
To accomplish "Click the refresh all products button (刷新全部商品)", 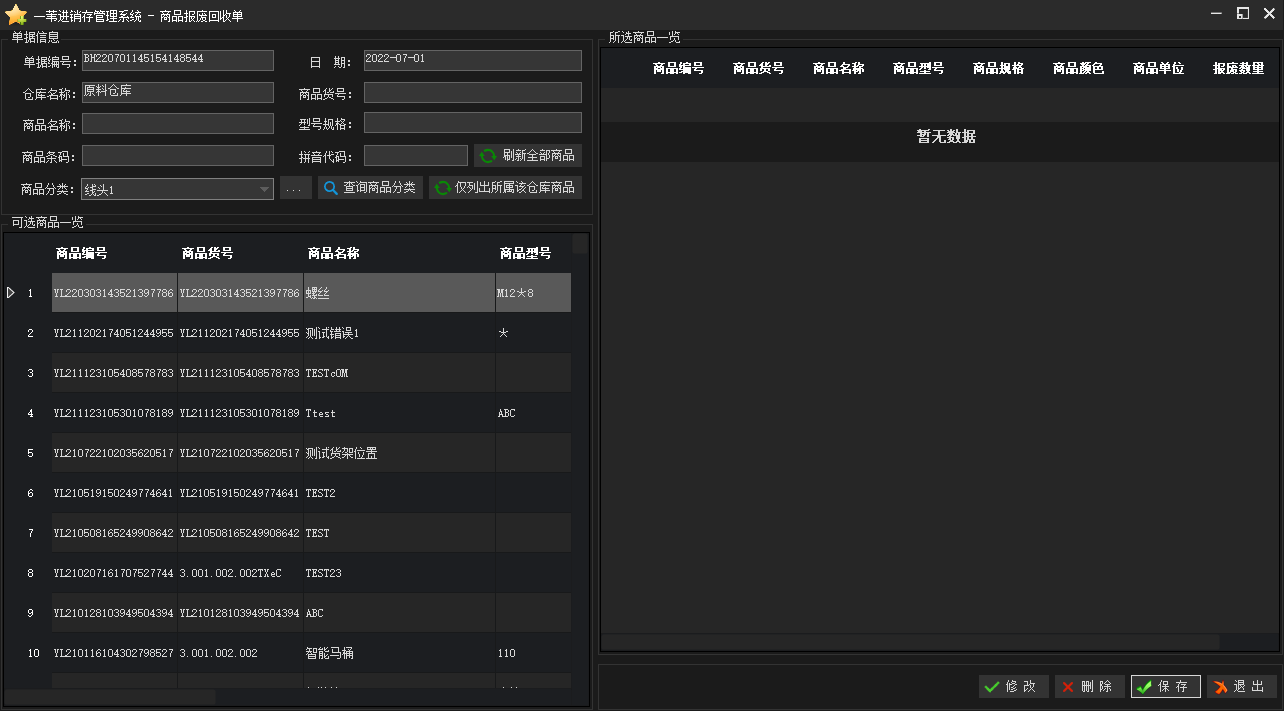I will tap(528, 156).
